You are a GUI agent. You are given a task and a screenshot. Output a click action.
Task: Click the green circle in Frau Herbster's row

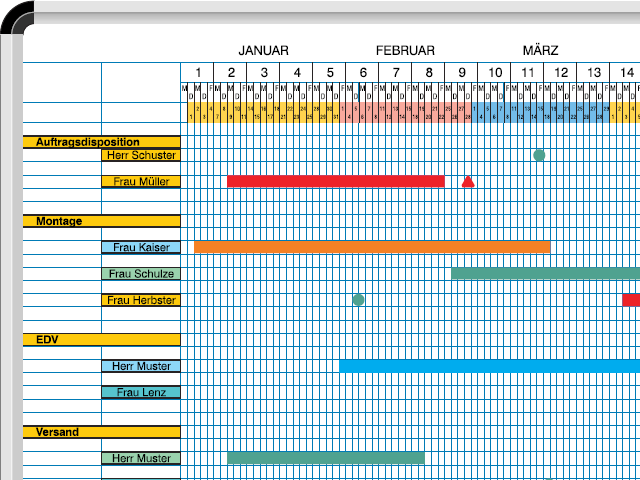pos(359,299)
